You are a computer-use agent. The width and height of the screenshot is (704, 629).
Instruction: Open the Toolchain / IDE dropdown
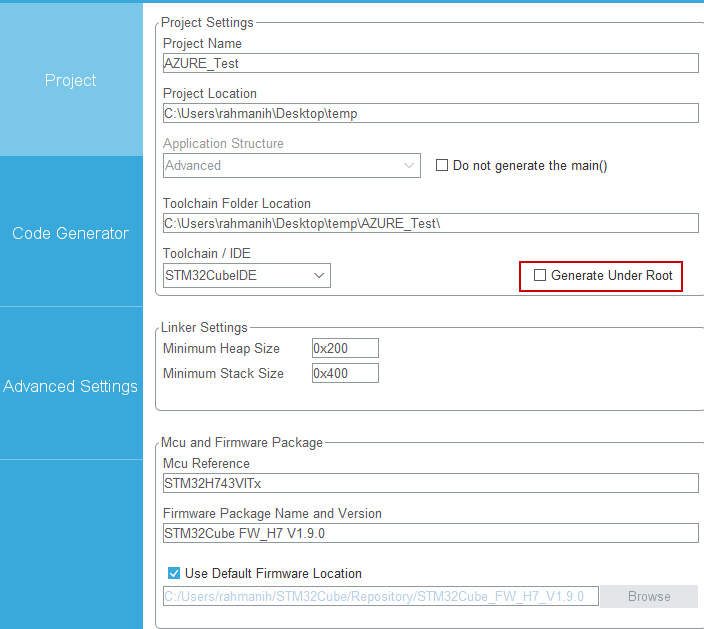pyautogui.click(x=246, y=275)
